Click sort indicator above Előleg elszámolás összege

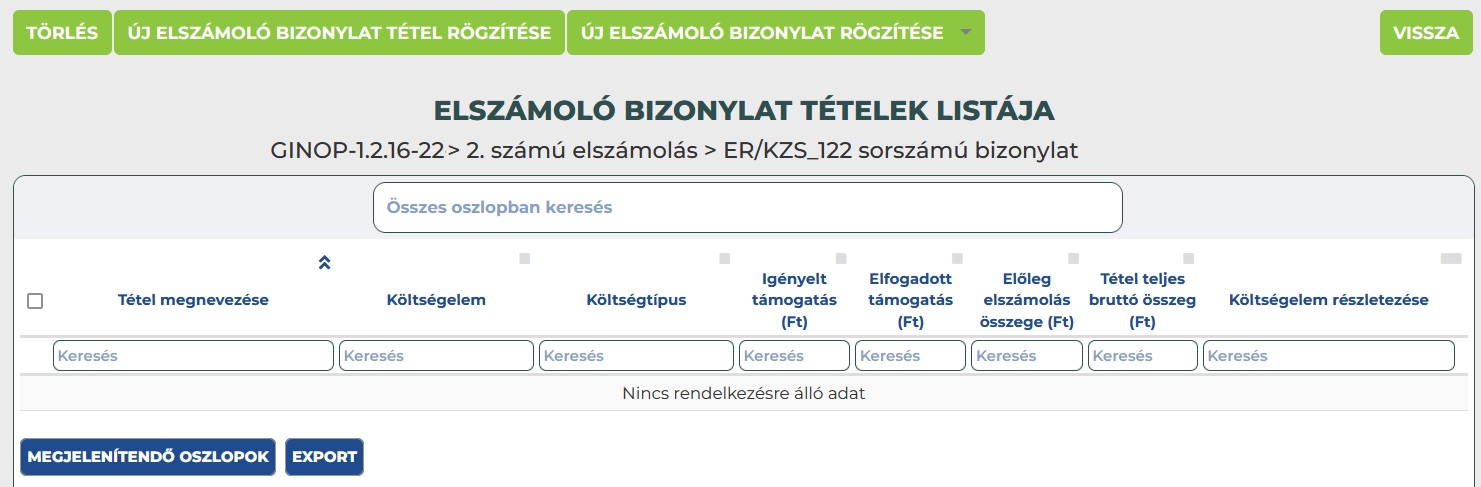(x=1074, y=259)
